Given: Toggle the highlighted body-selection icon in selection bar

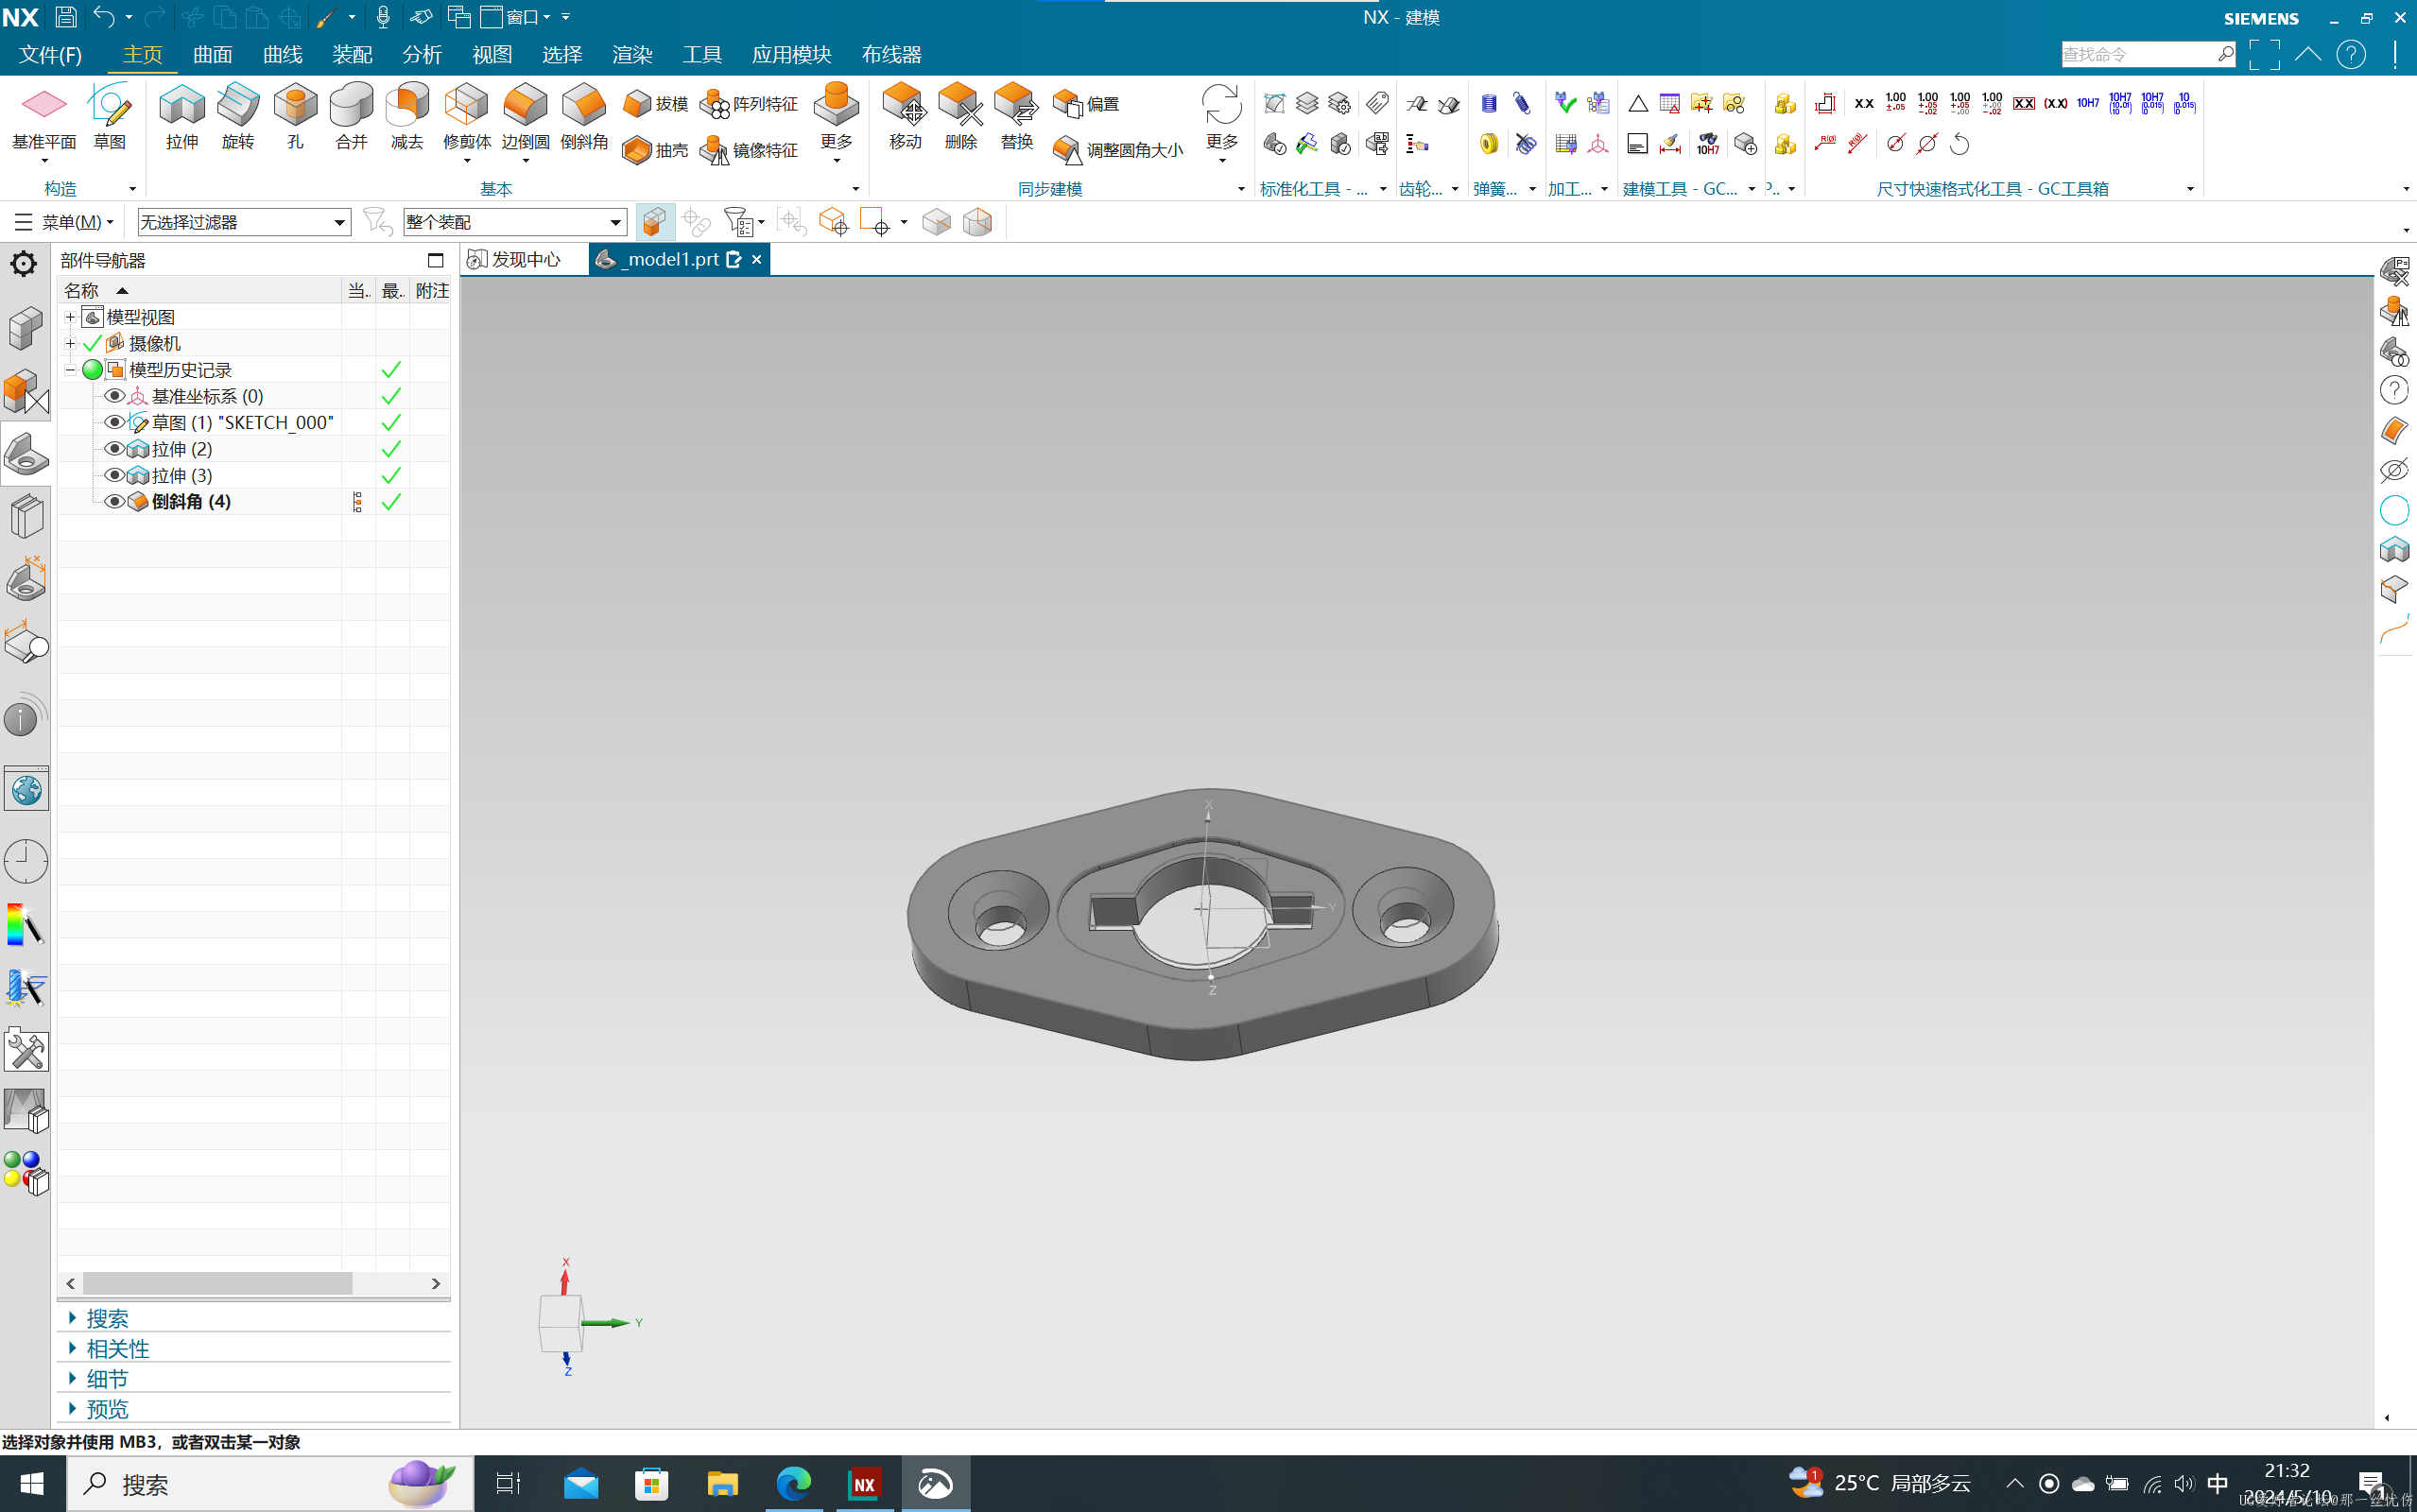Looking at the screenshot, I should pyautogui.click(x=655, y=222).
